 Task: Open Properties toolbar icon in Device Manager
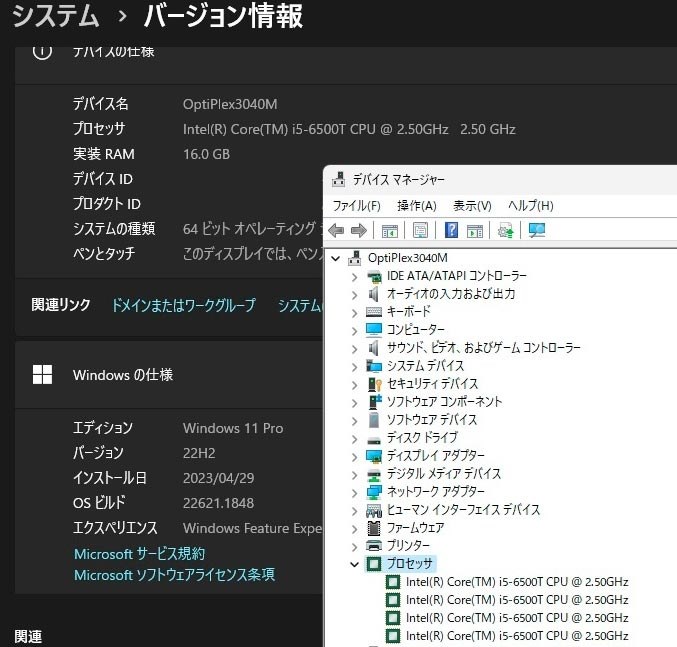(x=420, y=230)
